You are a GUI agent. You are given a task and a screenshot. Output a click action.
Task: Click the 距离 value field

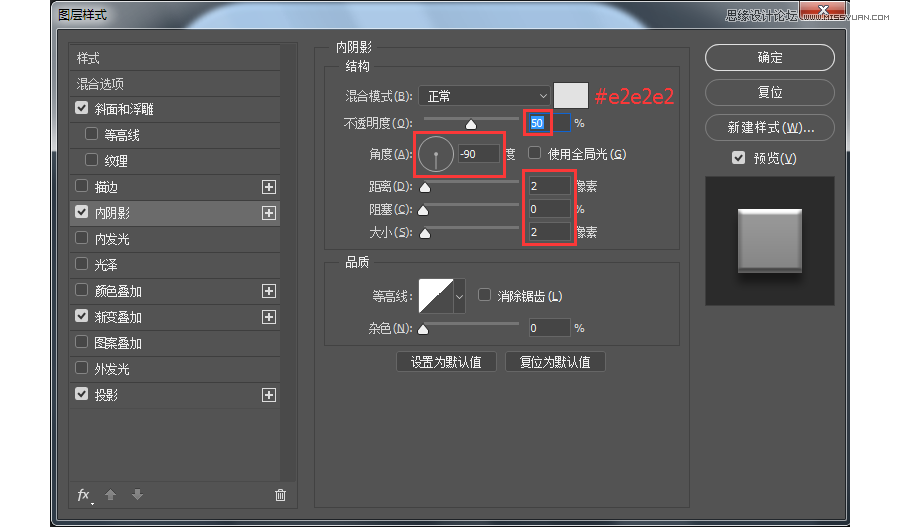pos(549,186)
